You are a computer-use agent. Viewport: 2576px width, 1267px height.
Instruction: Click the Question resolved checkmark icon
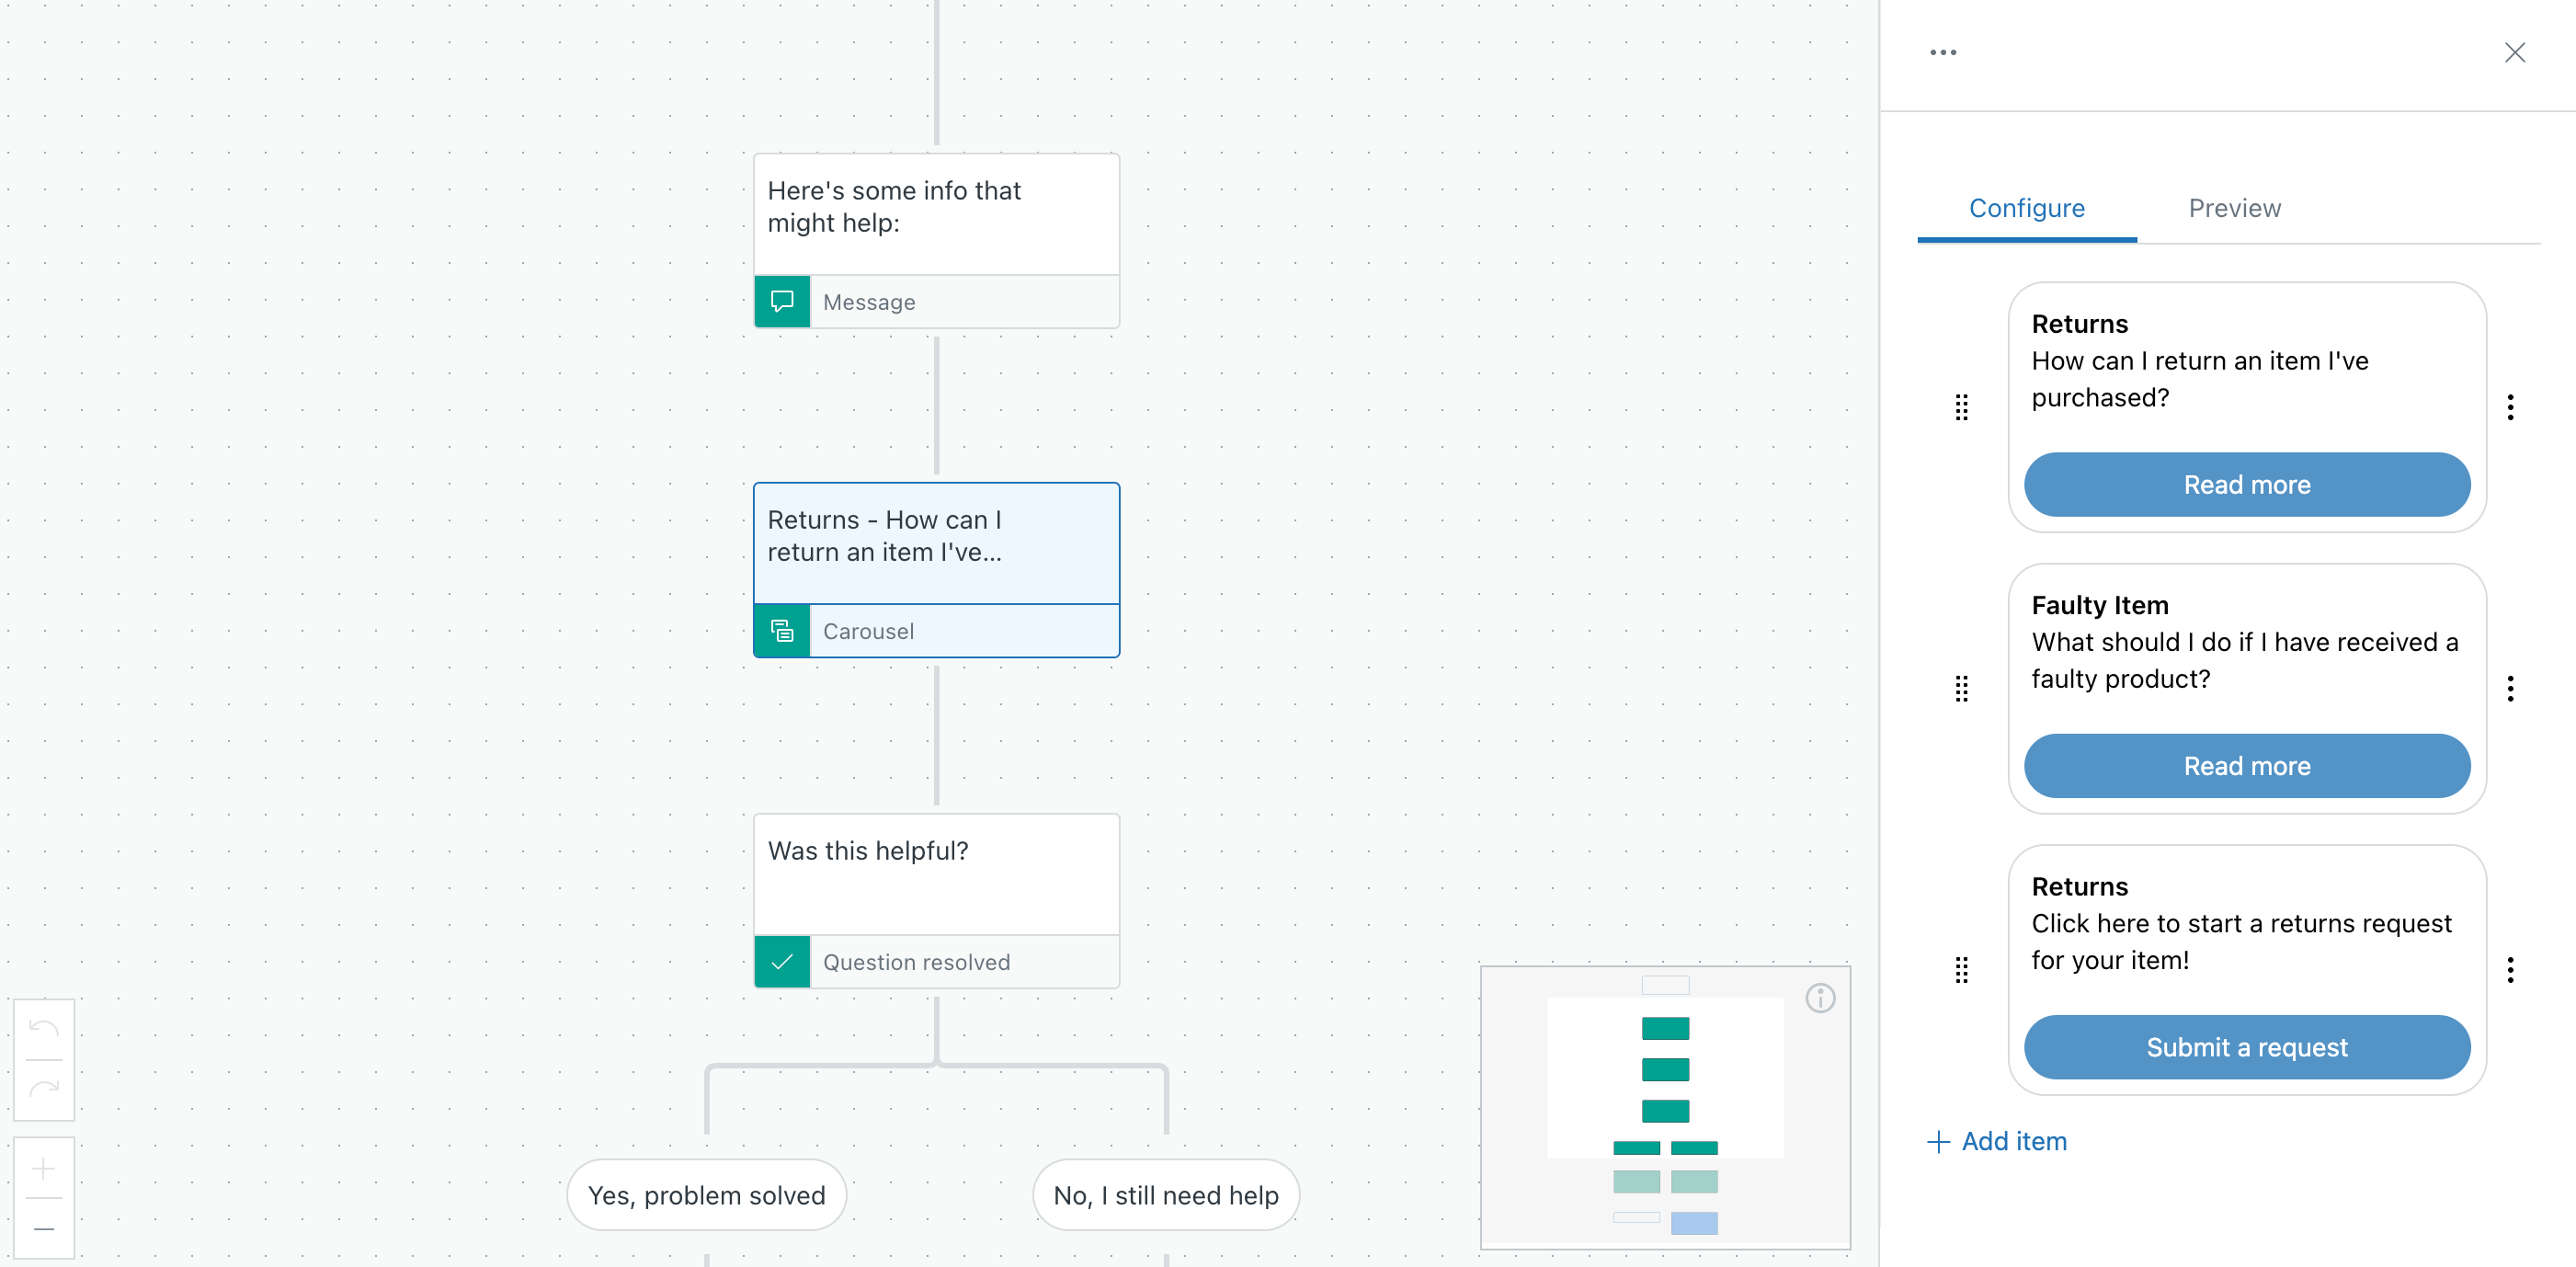(x=781, y=961)
